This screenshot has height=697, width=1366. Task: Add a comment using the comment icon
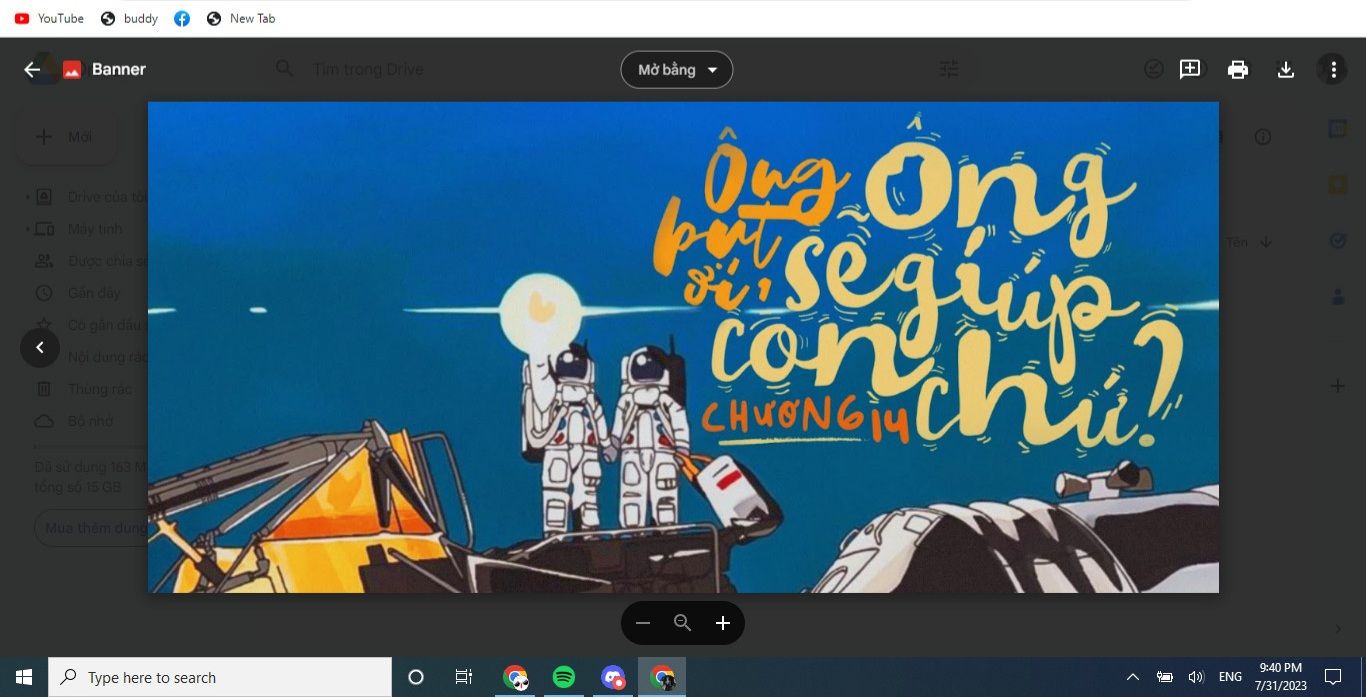point(1189,69)
